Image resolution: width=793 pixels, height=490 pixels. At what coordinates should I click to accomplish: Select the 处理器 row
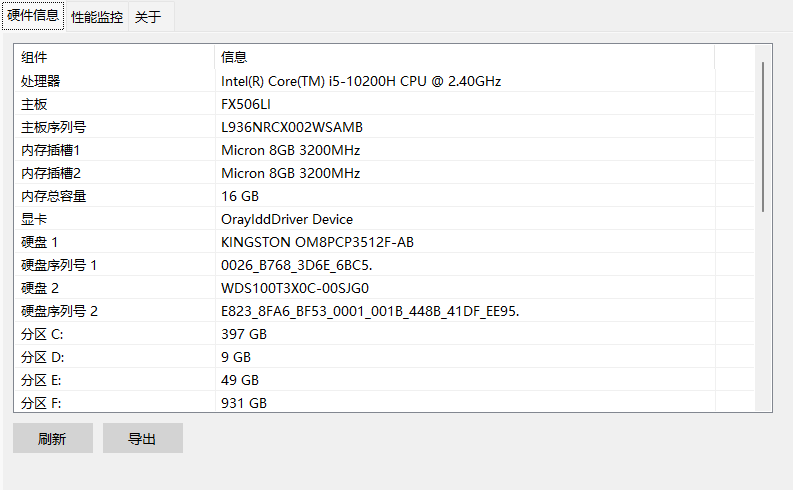tap(384, 81)
